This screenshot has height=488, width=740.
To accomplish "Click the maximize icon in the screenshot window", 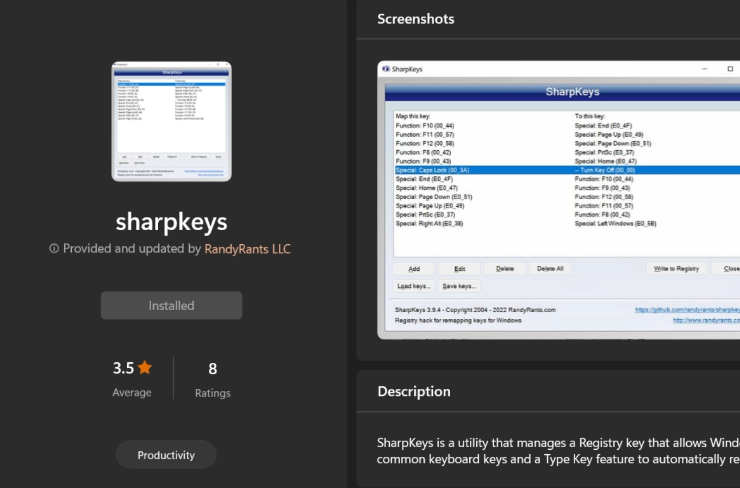I will click(x=730, y=69).
